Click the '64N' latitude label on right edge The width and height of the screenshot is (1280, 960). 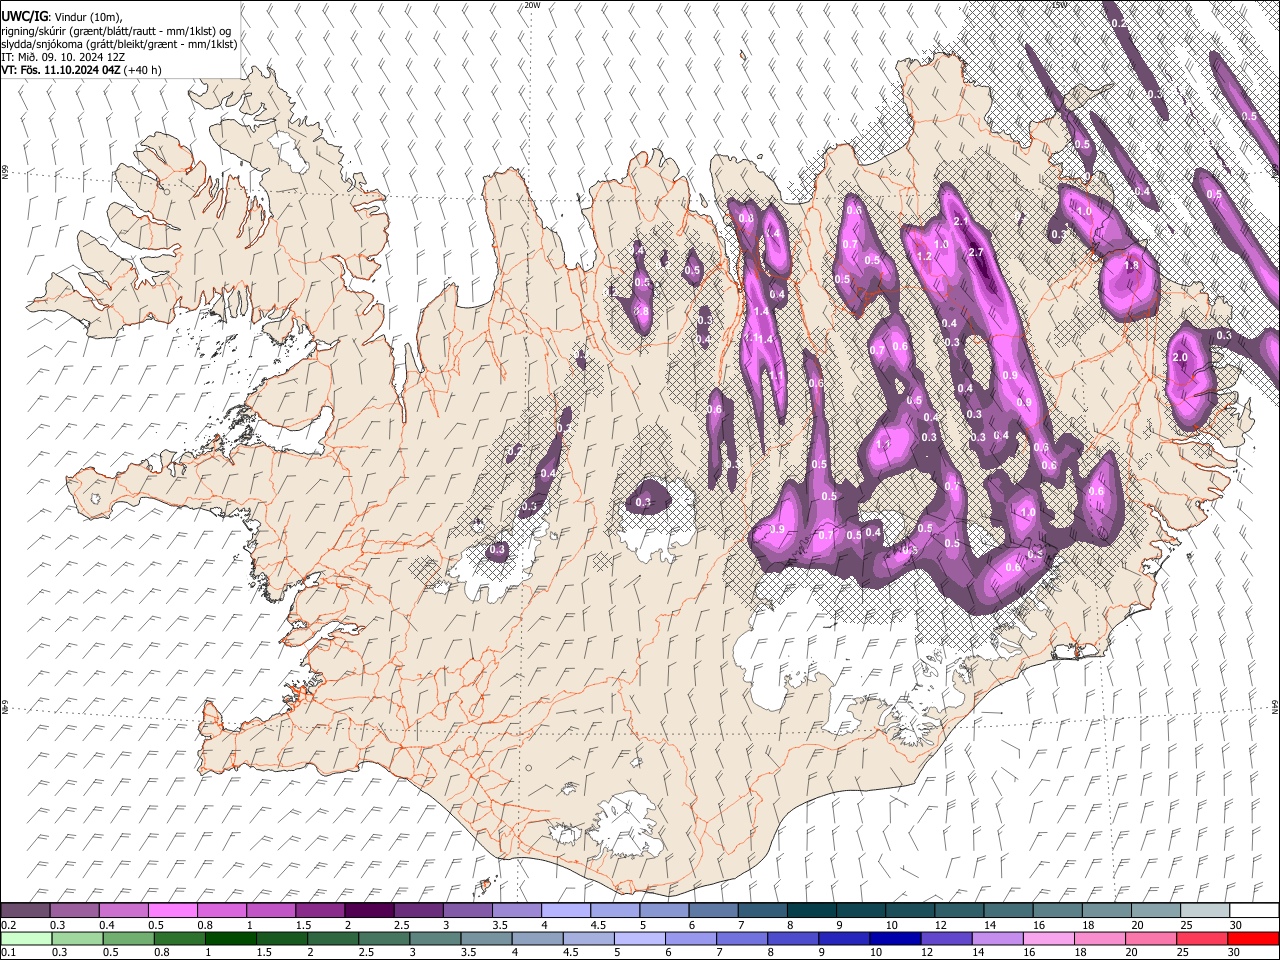(1275, 706)
